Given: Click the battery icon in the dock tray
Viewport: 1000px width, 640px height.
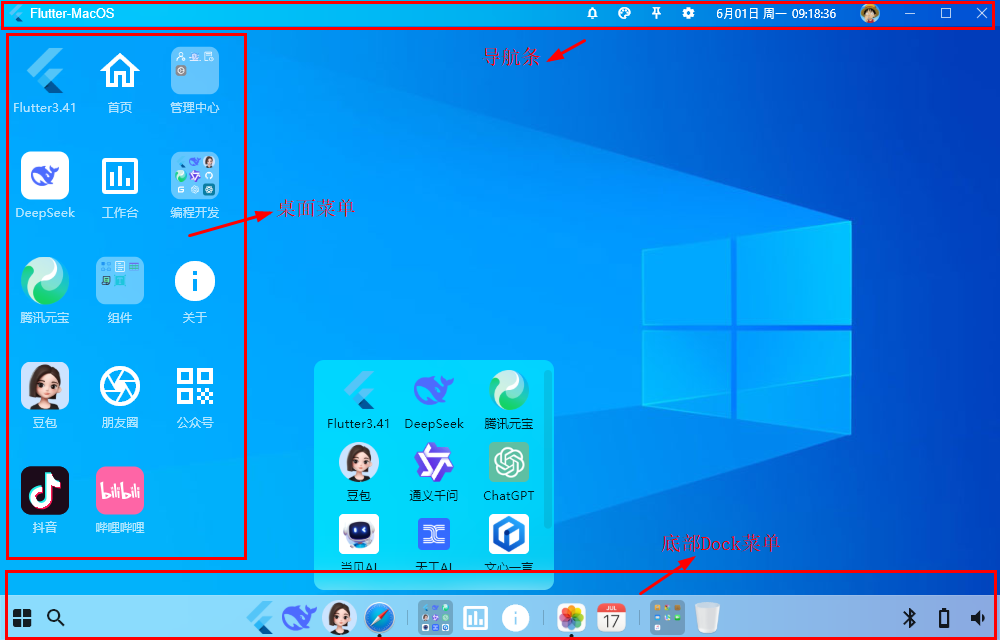Looking at the screenshot, I should (x=944, y=617).
